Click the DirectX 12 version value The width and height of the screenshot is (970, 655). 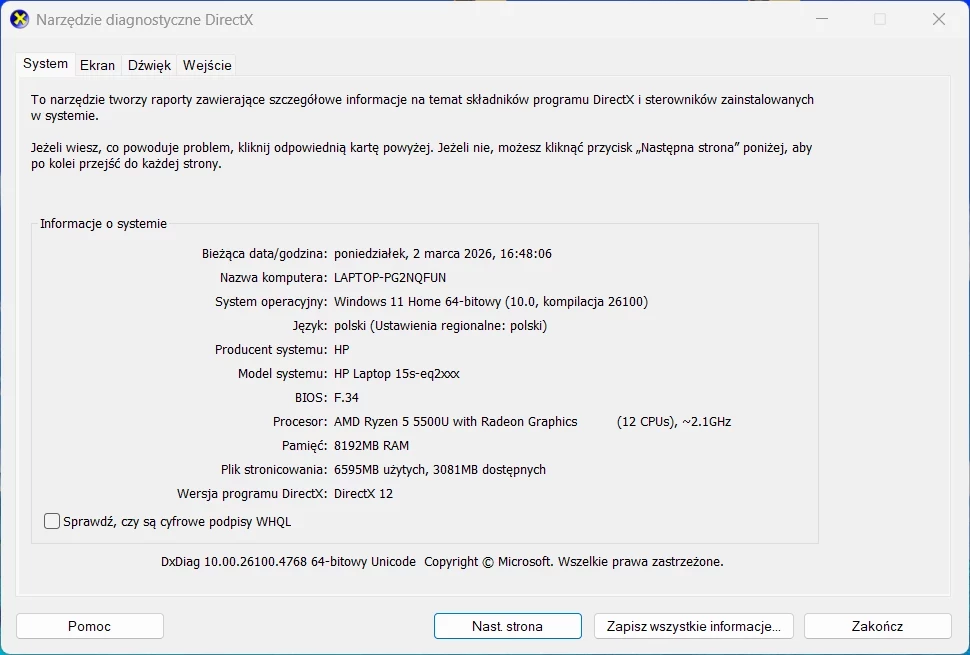(363, 493)
